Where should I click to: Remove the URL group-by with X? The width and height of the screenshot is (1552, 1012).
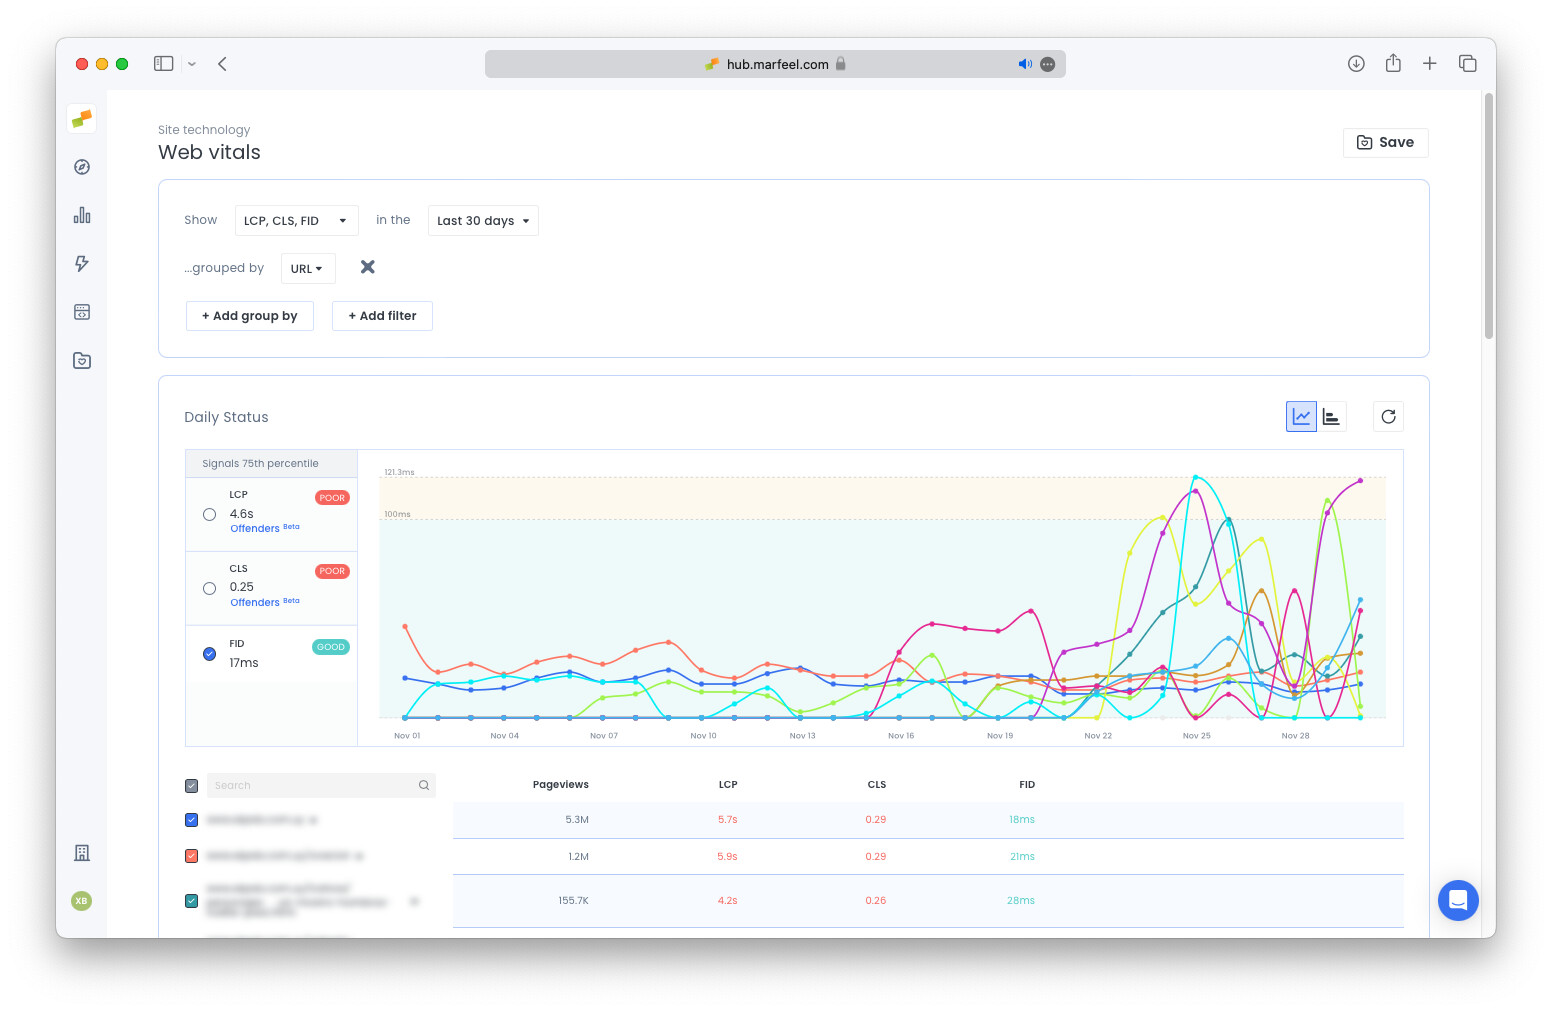coord(368,267)
